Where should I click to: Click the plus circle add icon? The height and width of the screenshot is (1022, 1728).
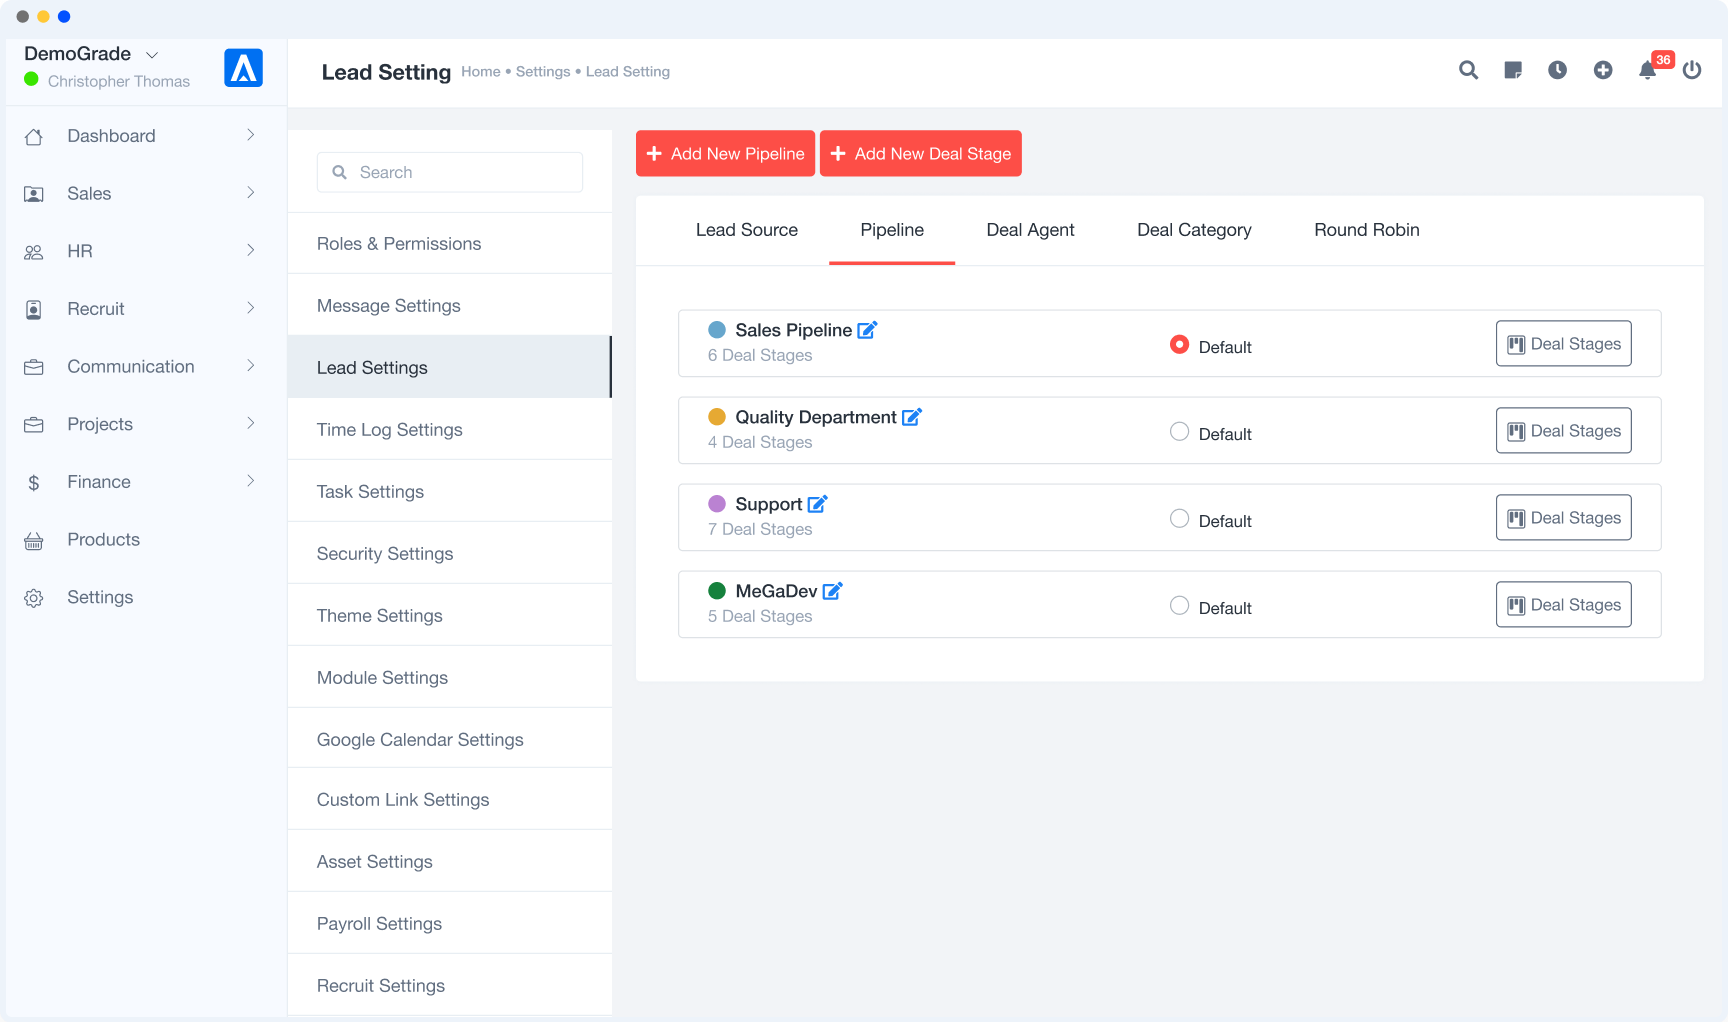coord(1603,70)
